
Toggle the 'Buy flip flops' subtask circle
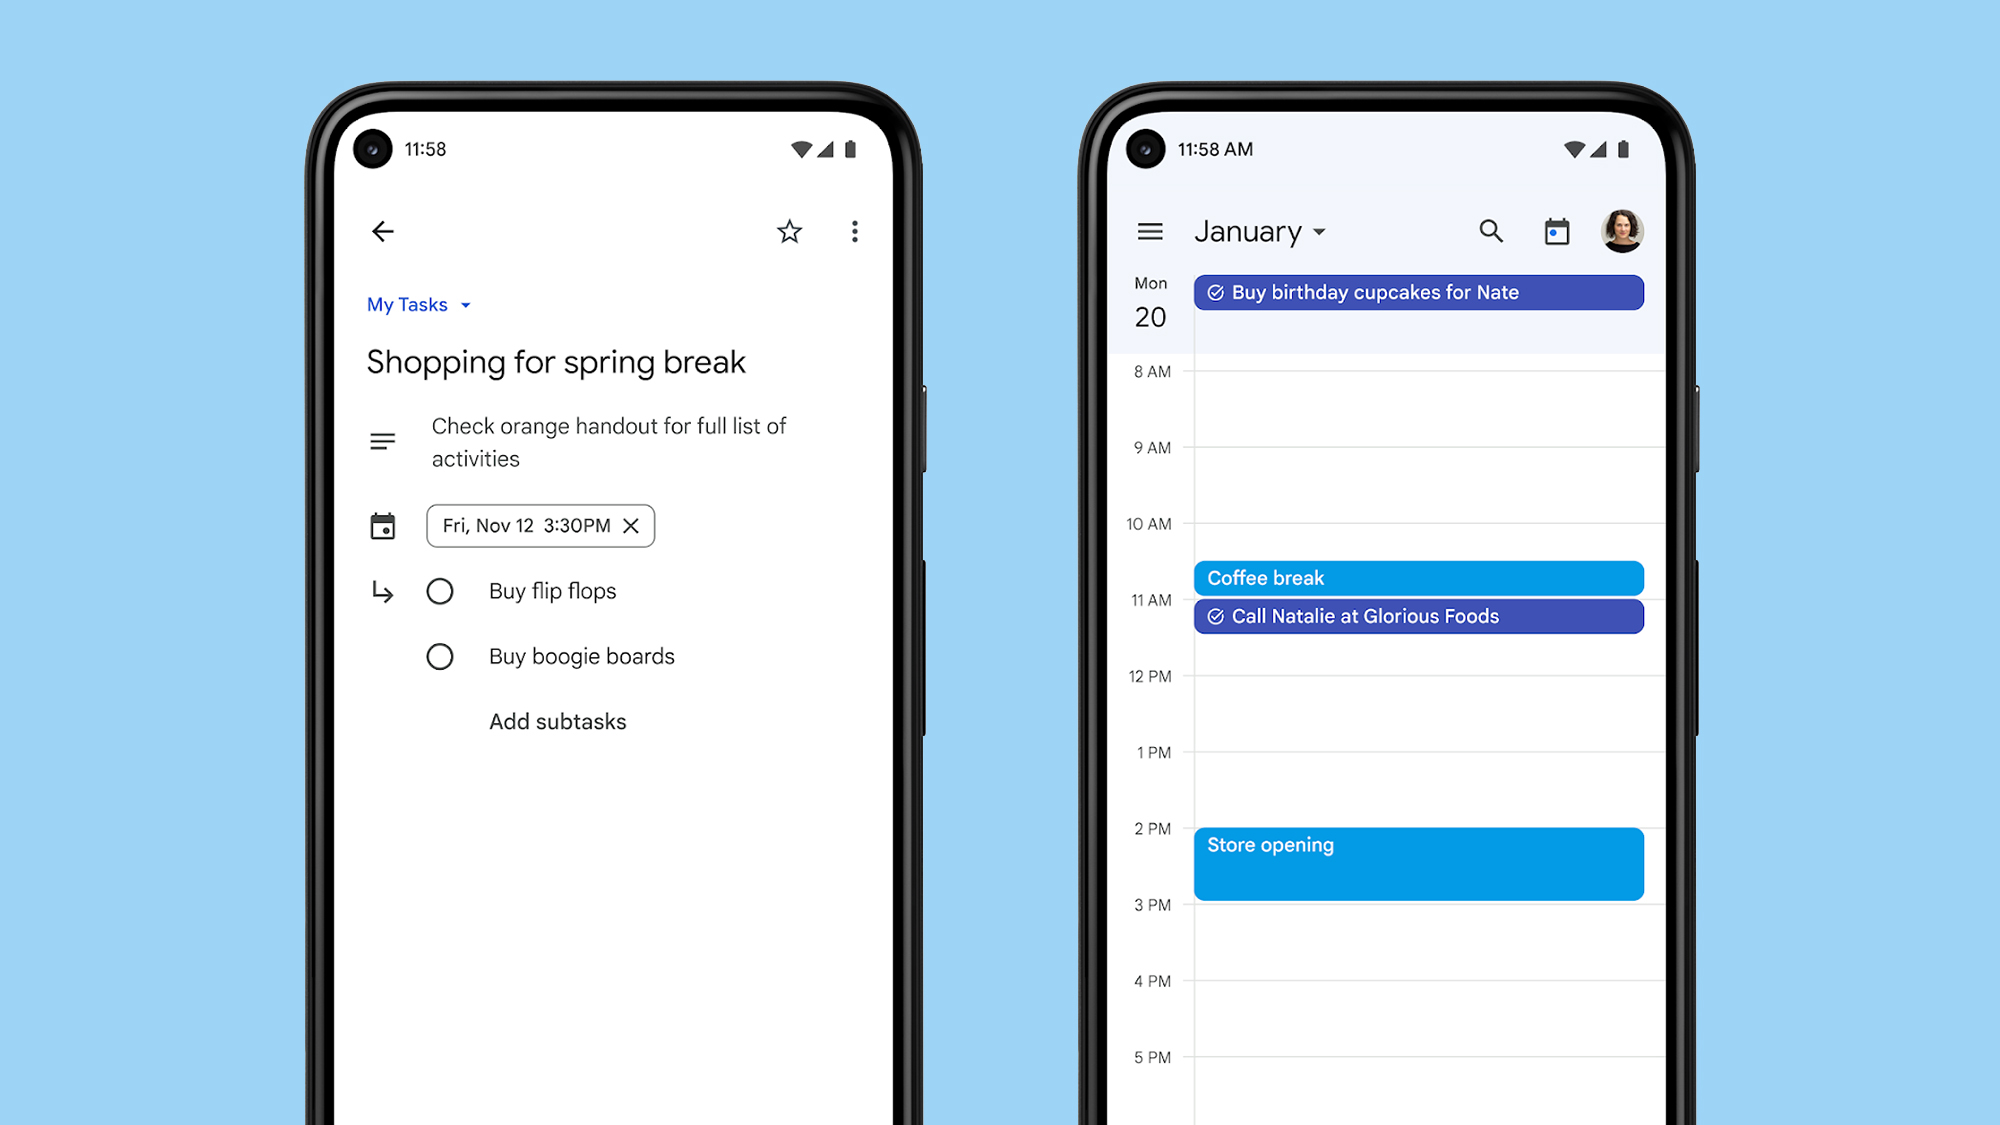point(441,589)
